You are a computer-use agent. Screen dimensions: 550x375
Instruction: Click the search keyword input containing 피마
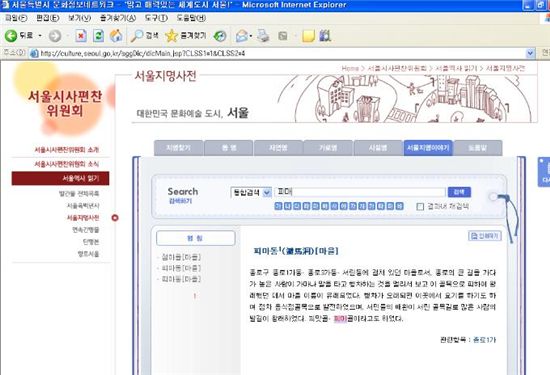(360, 192)
